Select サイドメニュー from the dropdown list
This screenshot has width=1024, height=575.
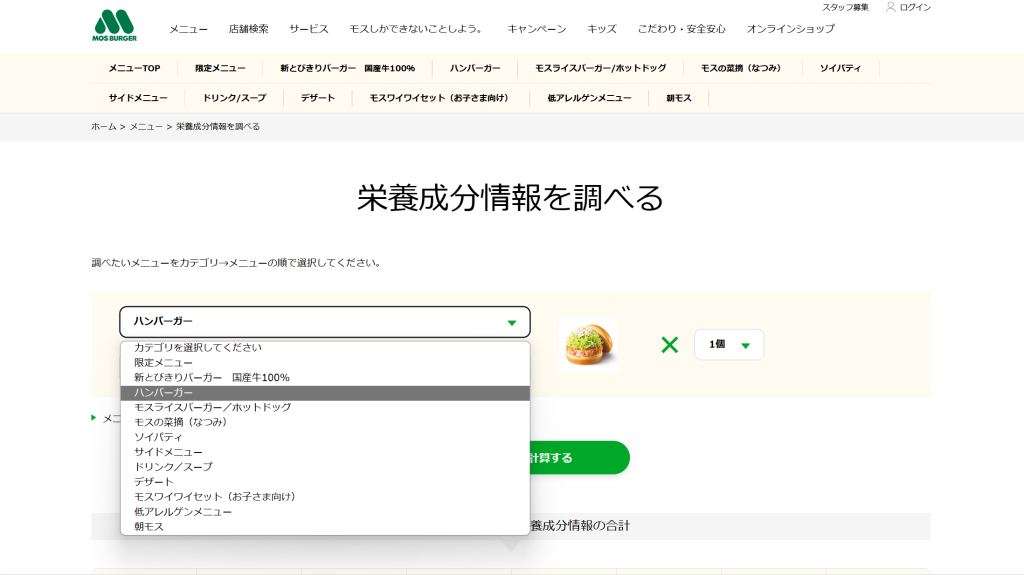point(168,452)
